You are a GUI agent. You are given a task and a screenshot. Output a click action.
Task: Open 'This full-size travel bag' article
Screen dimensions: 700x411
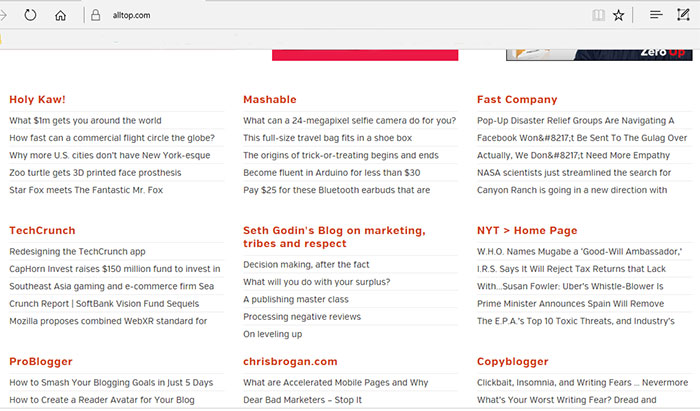[328, 138]
